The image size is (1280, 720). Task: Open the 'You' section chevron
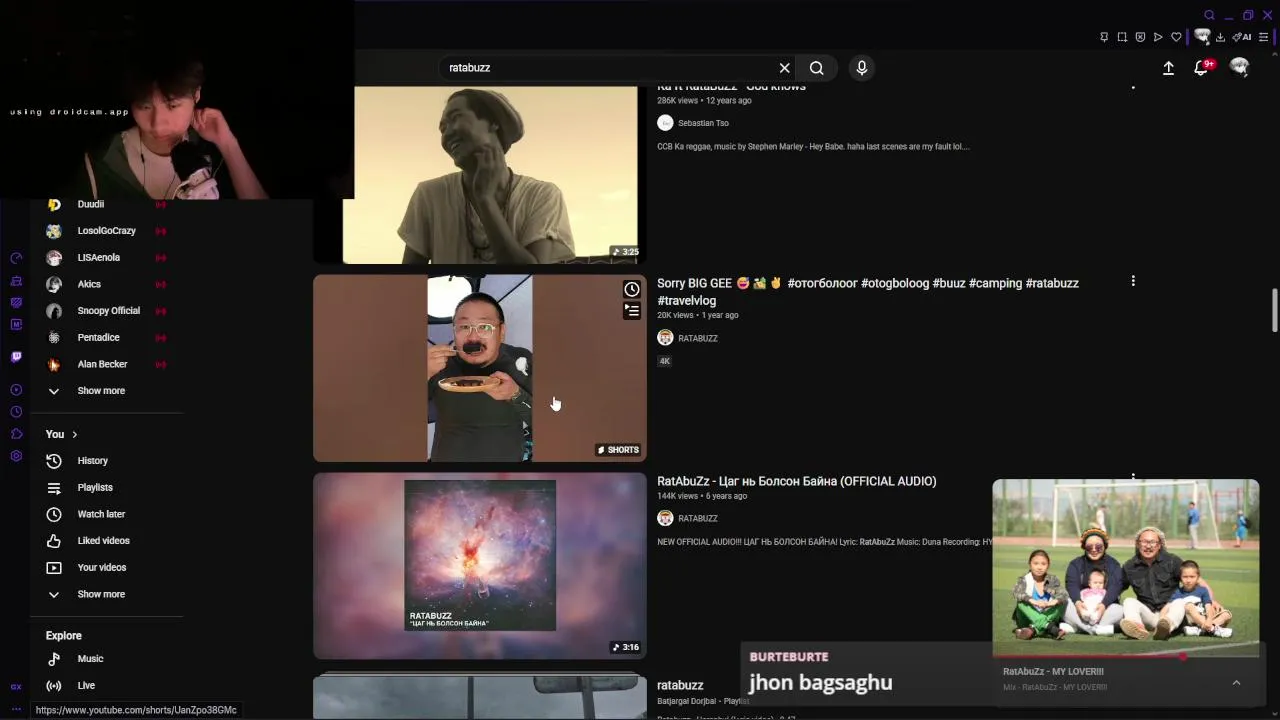point(74,434)
